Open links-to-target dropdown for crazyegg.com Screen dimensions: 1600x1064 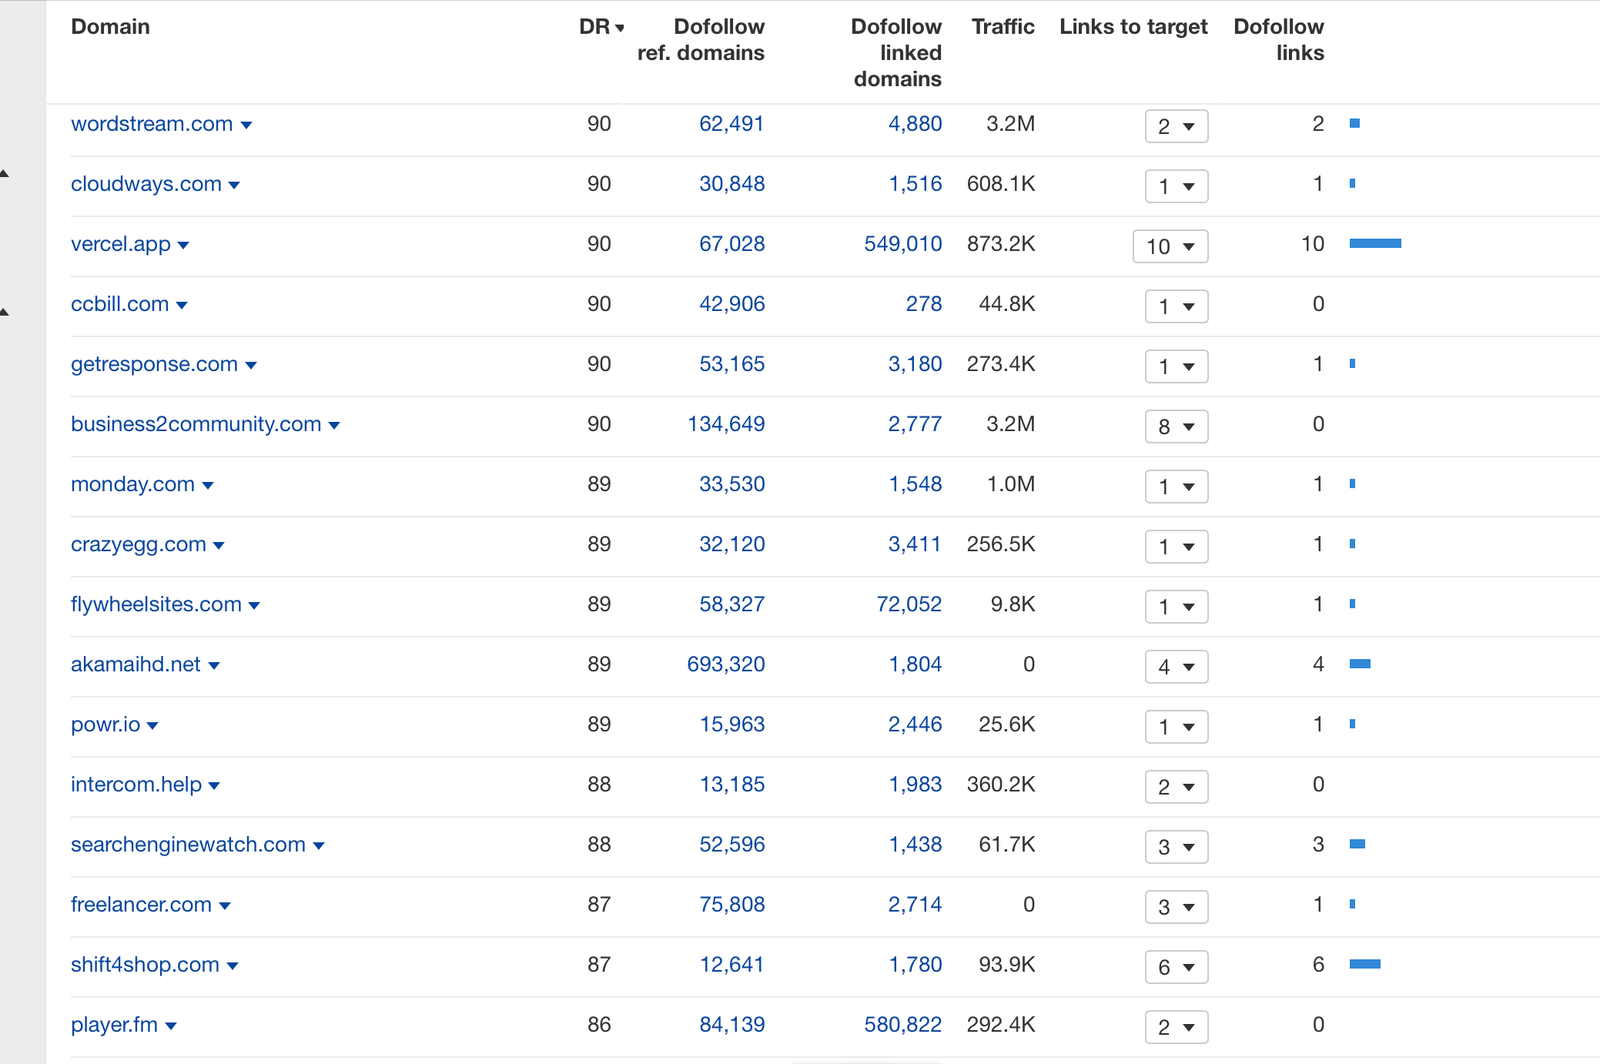click(x=1176, y=546)
